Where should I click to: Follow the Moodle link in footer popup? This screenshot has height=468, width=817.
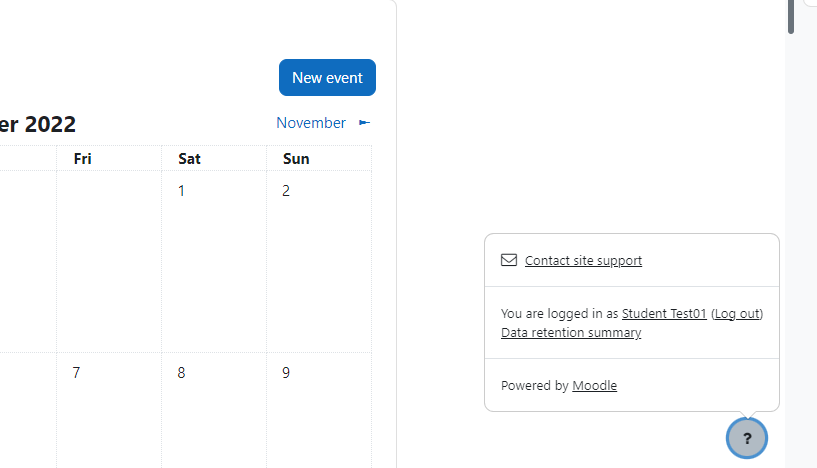(595, 386)
